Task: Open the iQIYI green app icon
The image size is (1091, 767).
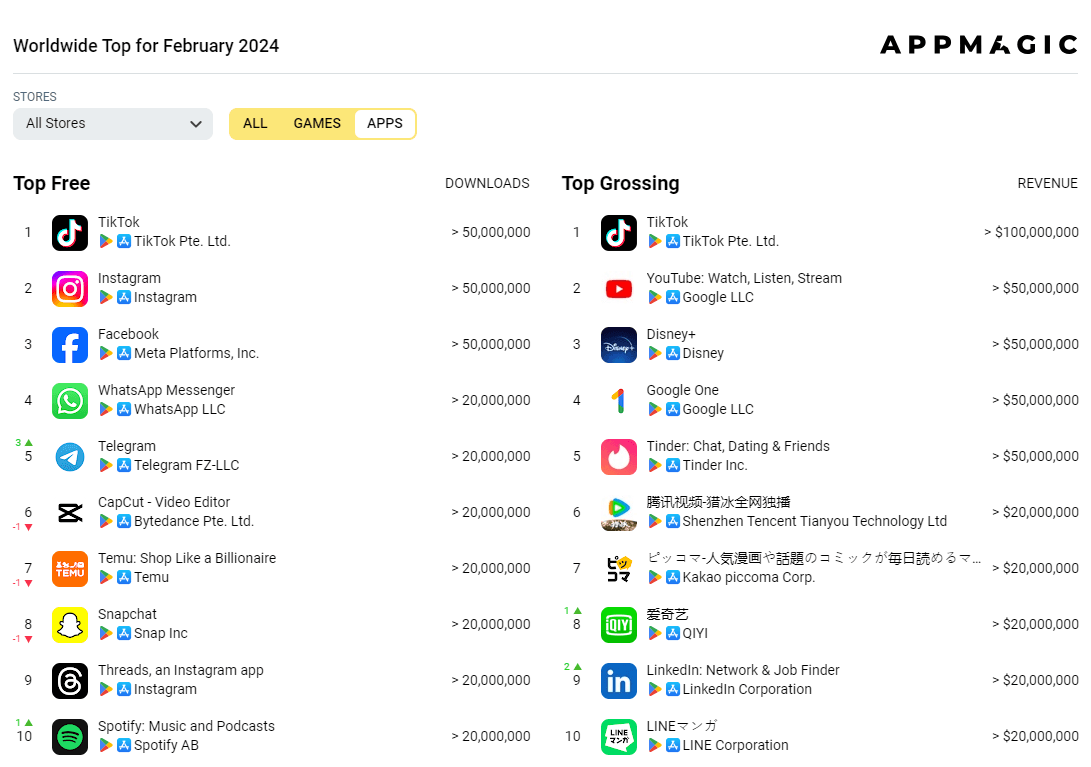Action: coord(619,625)
